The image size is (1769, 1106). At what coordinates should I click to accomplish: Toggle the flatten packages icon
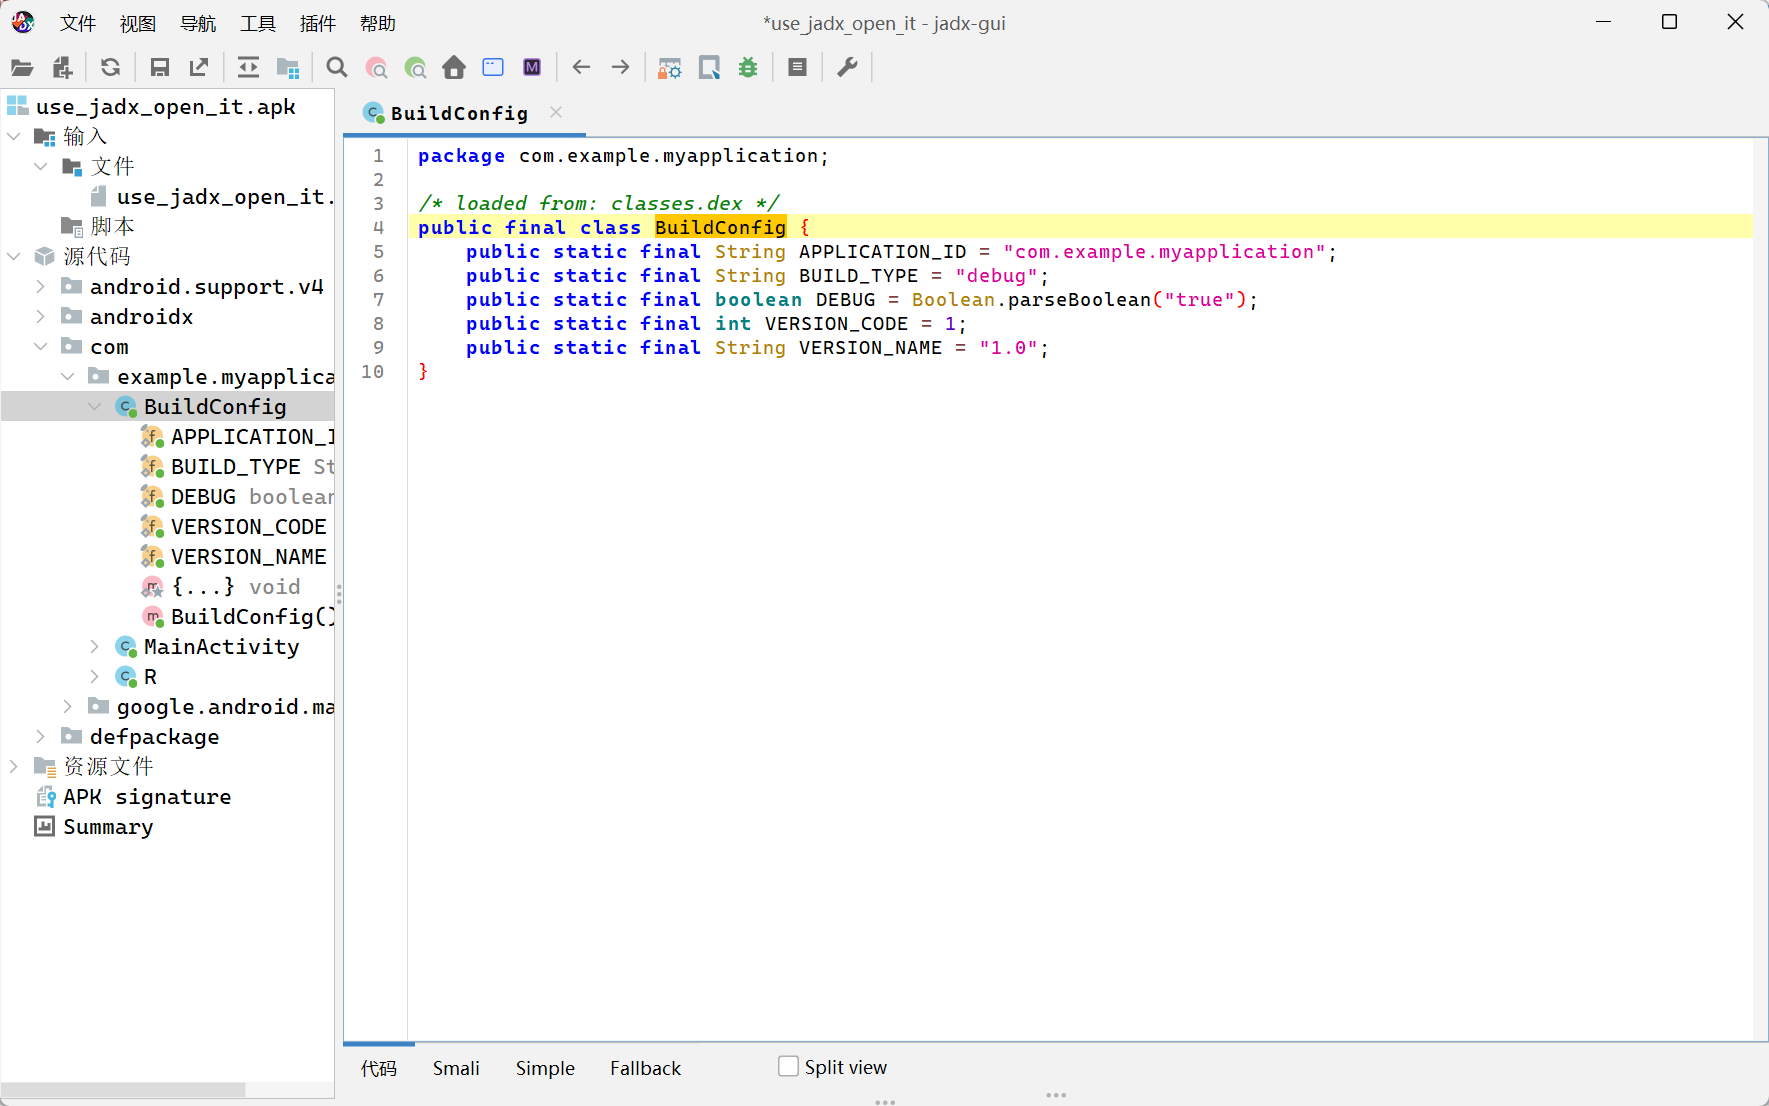point(288,68)
